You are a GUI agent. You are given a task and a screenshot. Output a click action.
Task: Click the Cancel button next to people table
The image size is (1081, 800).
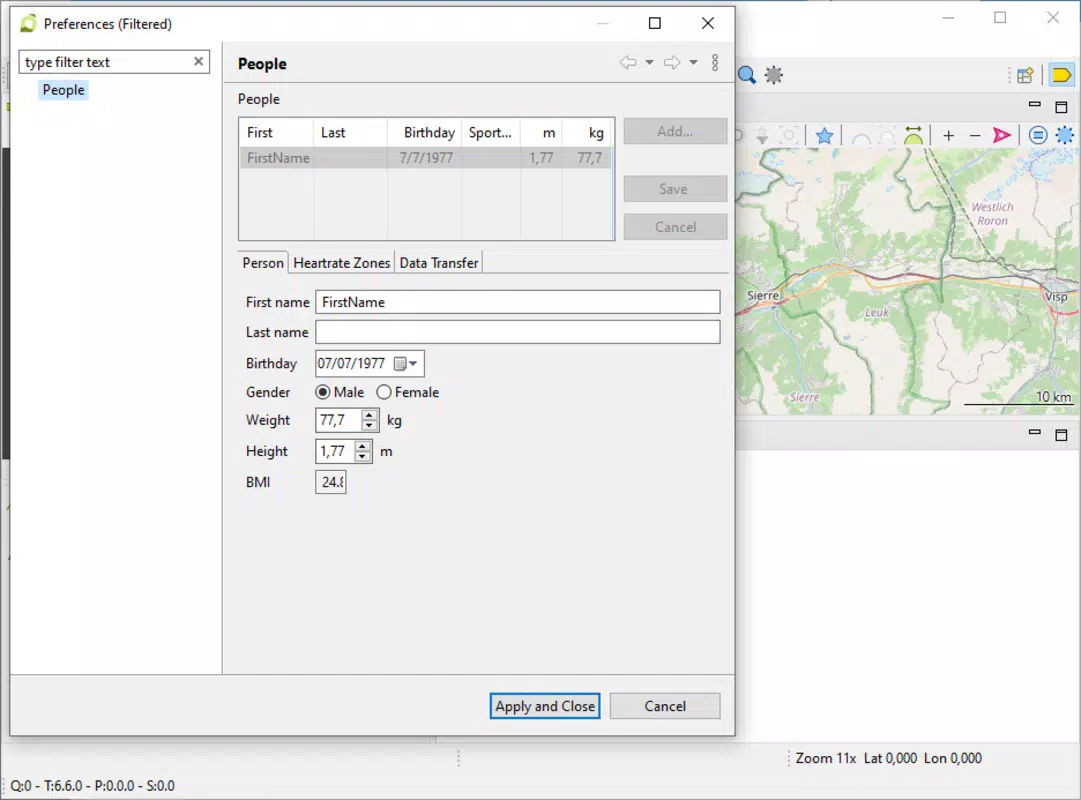click(675, 227)
